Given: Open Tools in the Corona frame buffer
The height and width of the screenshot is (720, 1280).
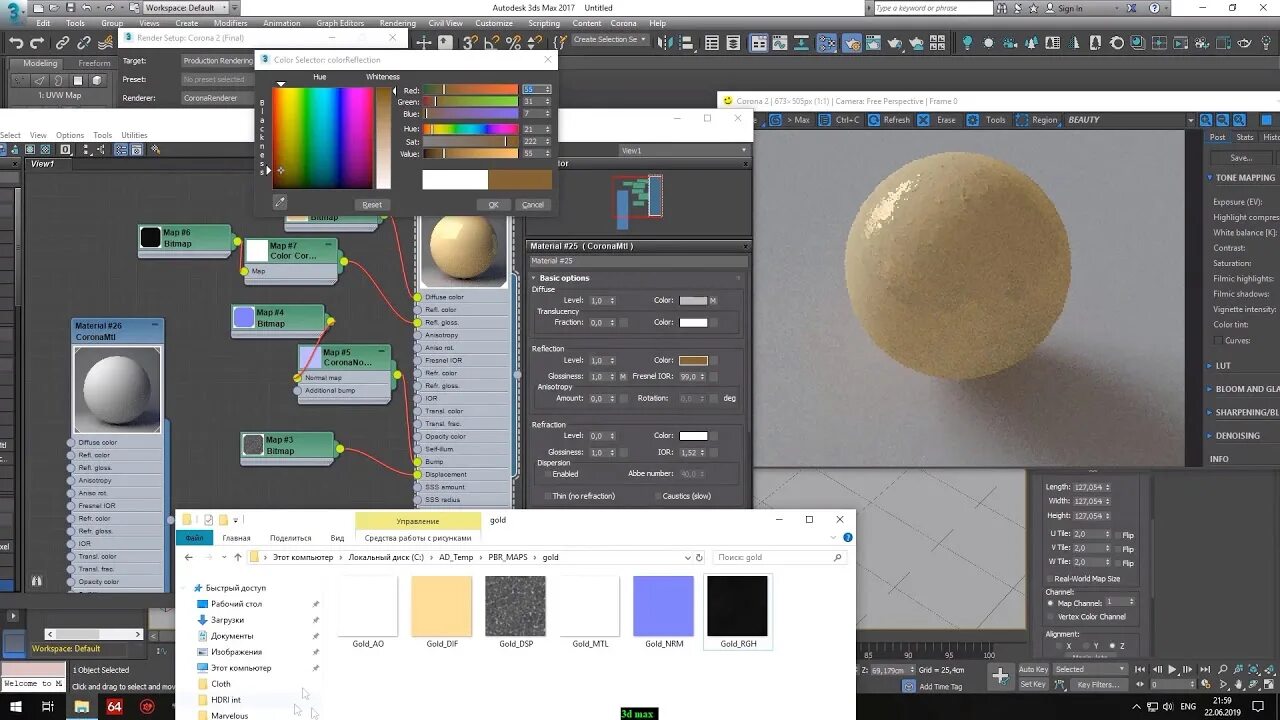Looking at the screenshot, I should (988, 120).
